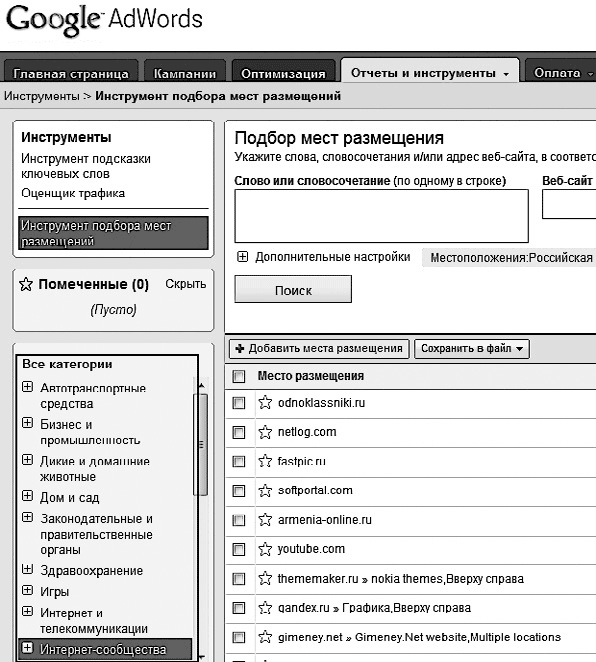Click the categories list scrollbar thumb

pos(202,444)
